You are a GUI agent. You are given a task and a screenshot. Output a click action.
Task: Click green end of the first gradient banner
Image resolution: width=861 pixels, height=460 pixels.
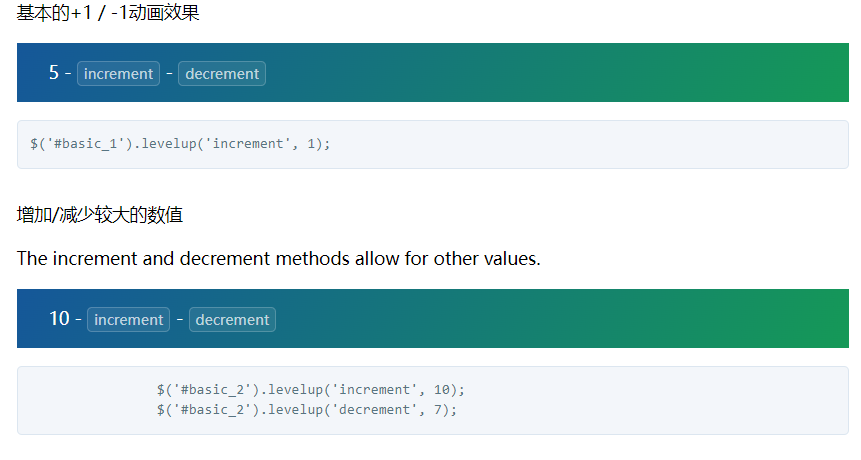[x=813, y=72]
